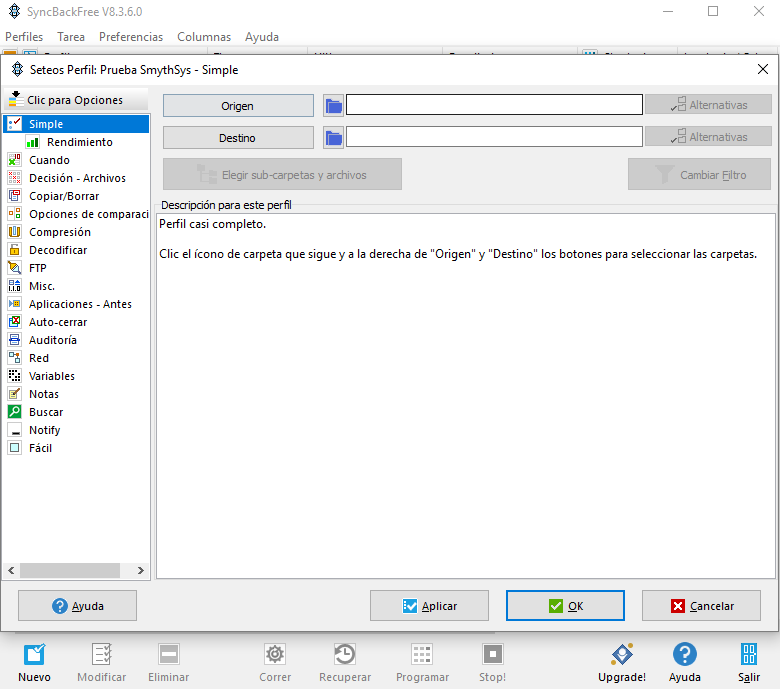Image resolution: width=780 pixels, height=689 pixels.
Task: Open the Cuando settings section
Action: (49, 160)
